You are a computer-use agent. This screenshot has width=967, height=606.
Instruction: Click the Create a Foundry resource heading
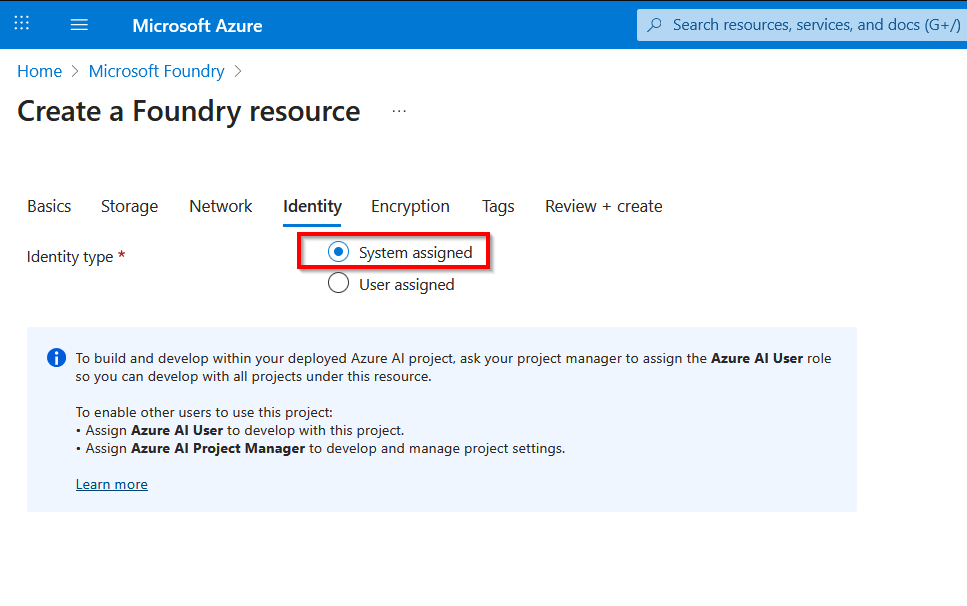(x=189, y=111)
